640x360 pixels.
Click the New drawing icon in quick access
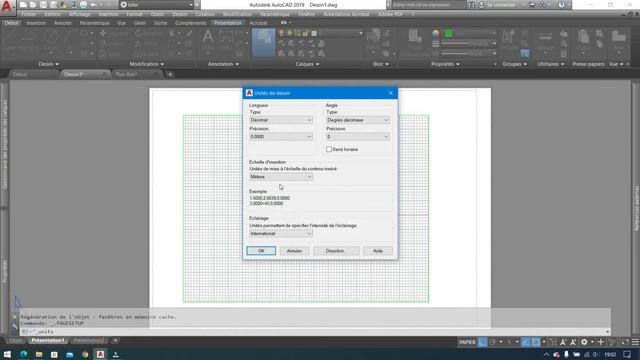pos(23,5)
